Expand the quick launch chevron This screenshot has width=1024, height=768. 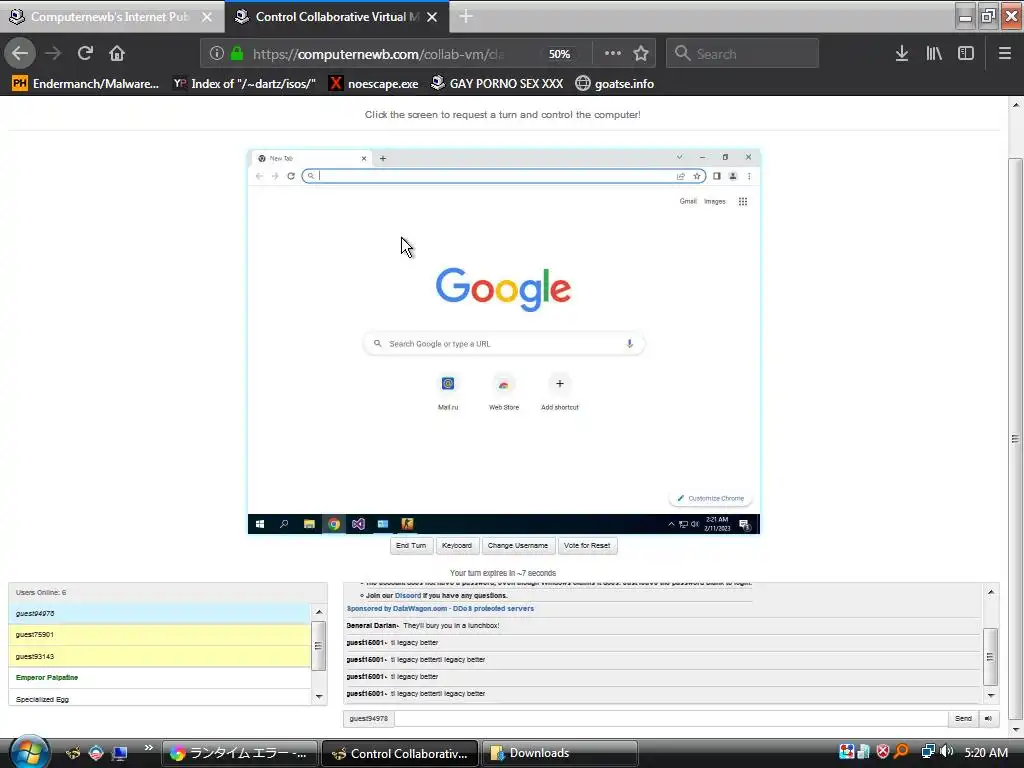coord(149,748)
